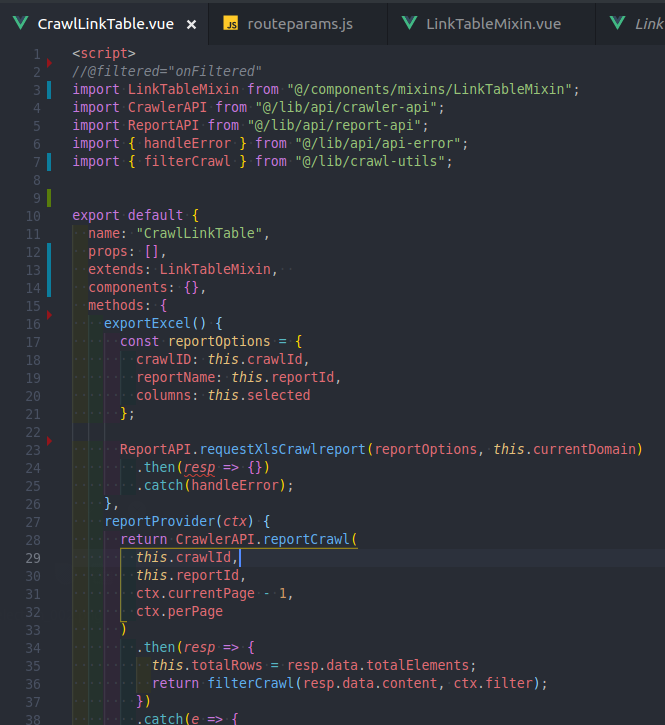Click filterCrawl in the import on line 7

(187, 161)
